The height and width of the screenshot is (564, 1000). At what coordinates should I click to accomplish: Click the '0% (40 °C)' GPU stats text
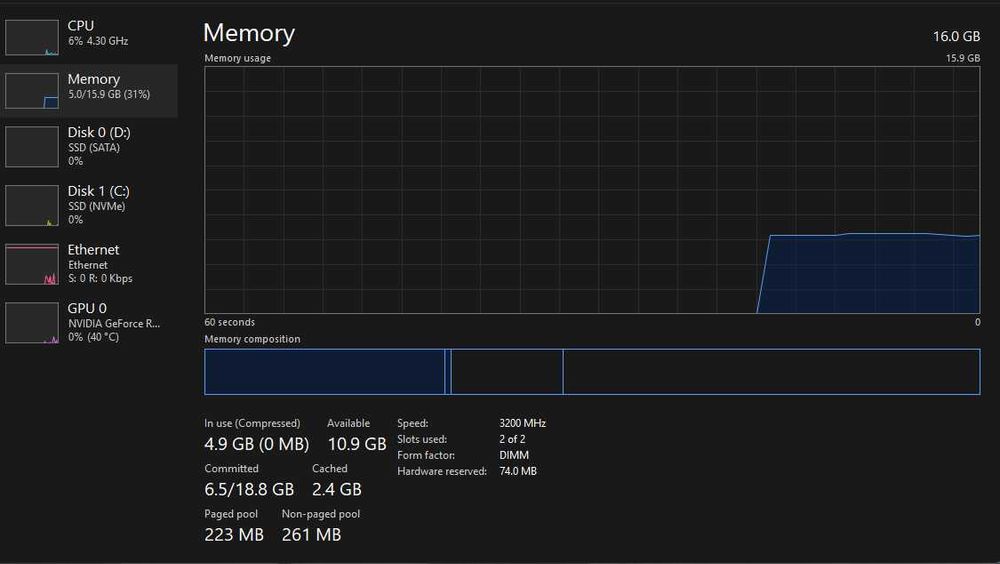pos(94,337)
